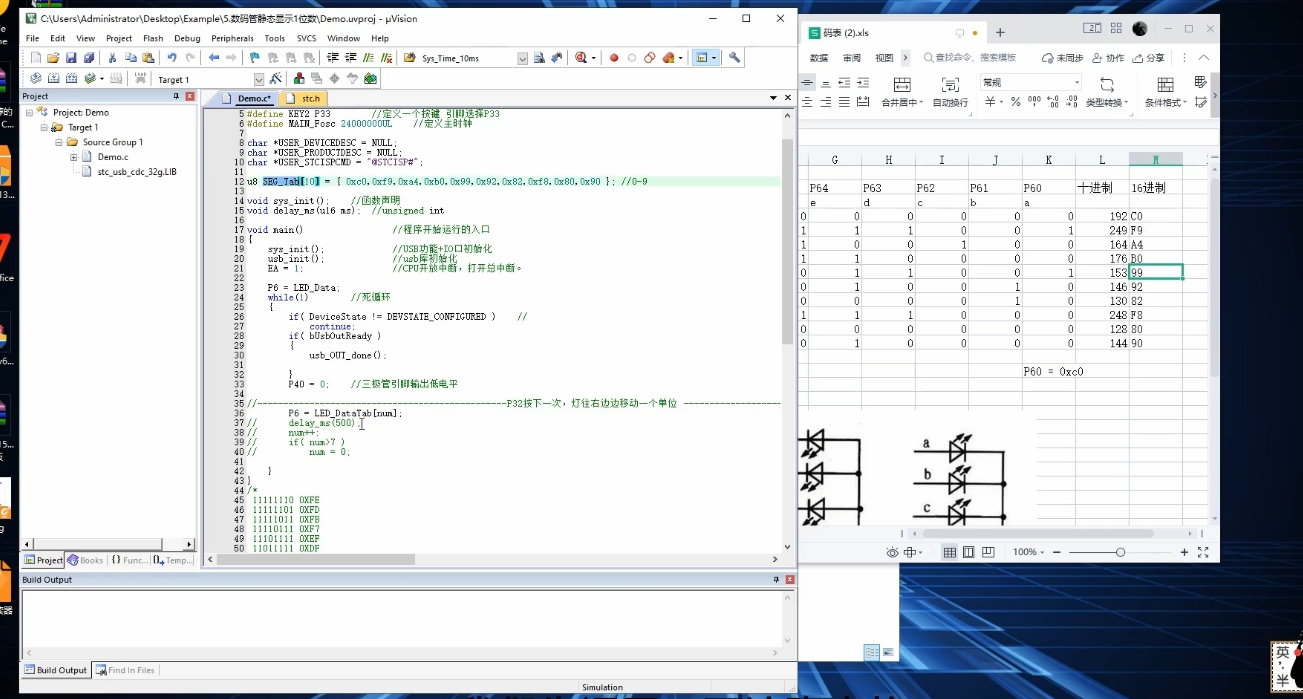Open Options for Target magic wand icon
The width and height of the screenshot is (1303, 699).
275,78
